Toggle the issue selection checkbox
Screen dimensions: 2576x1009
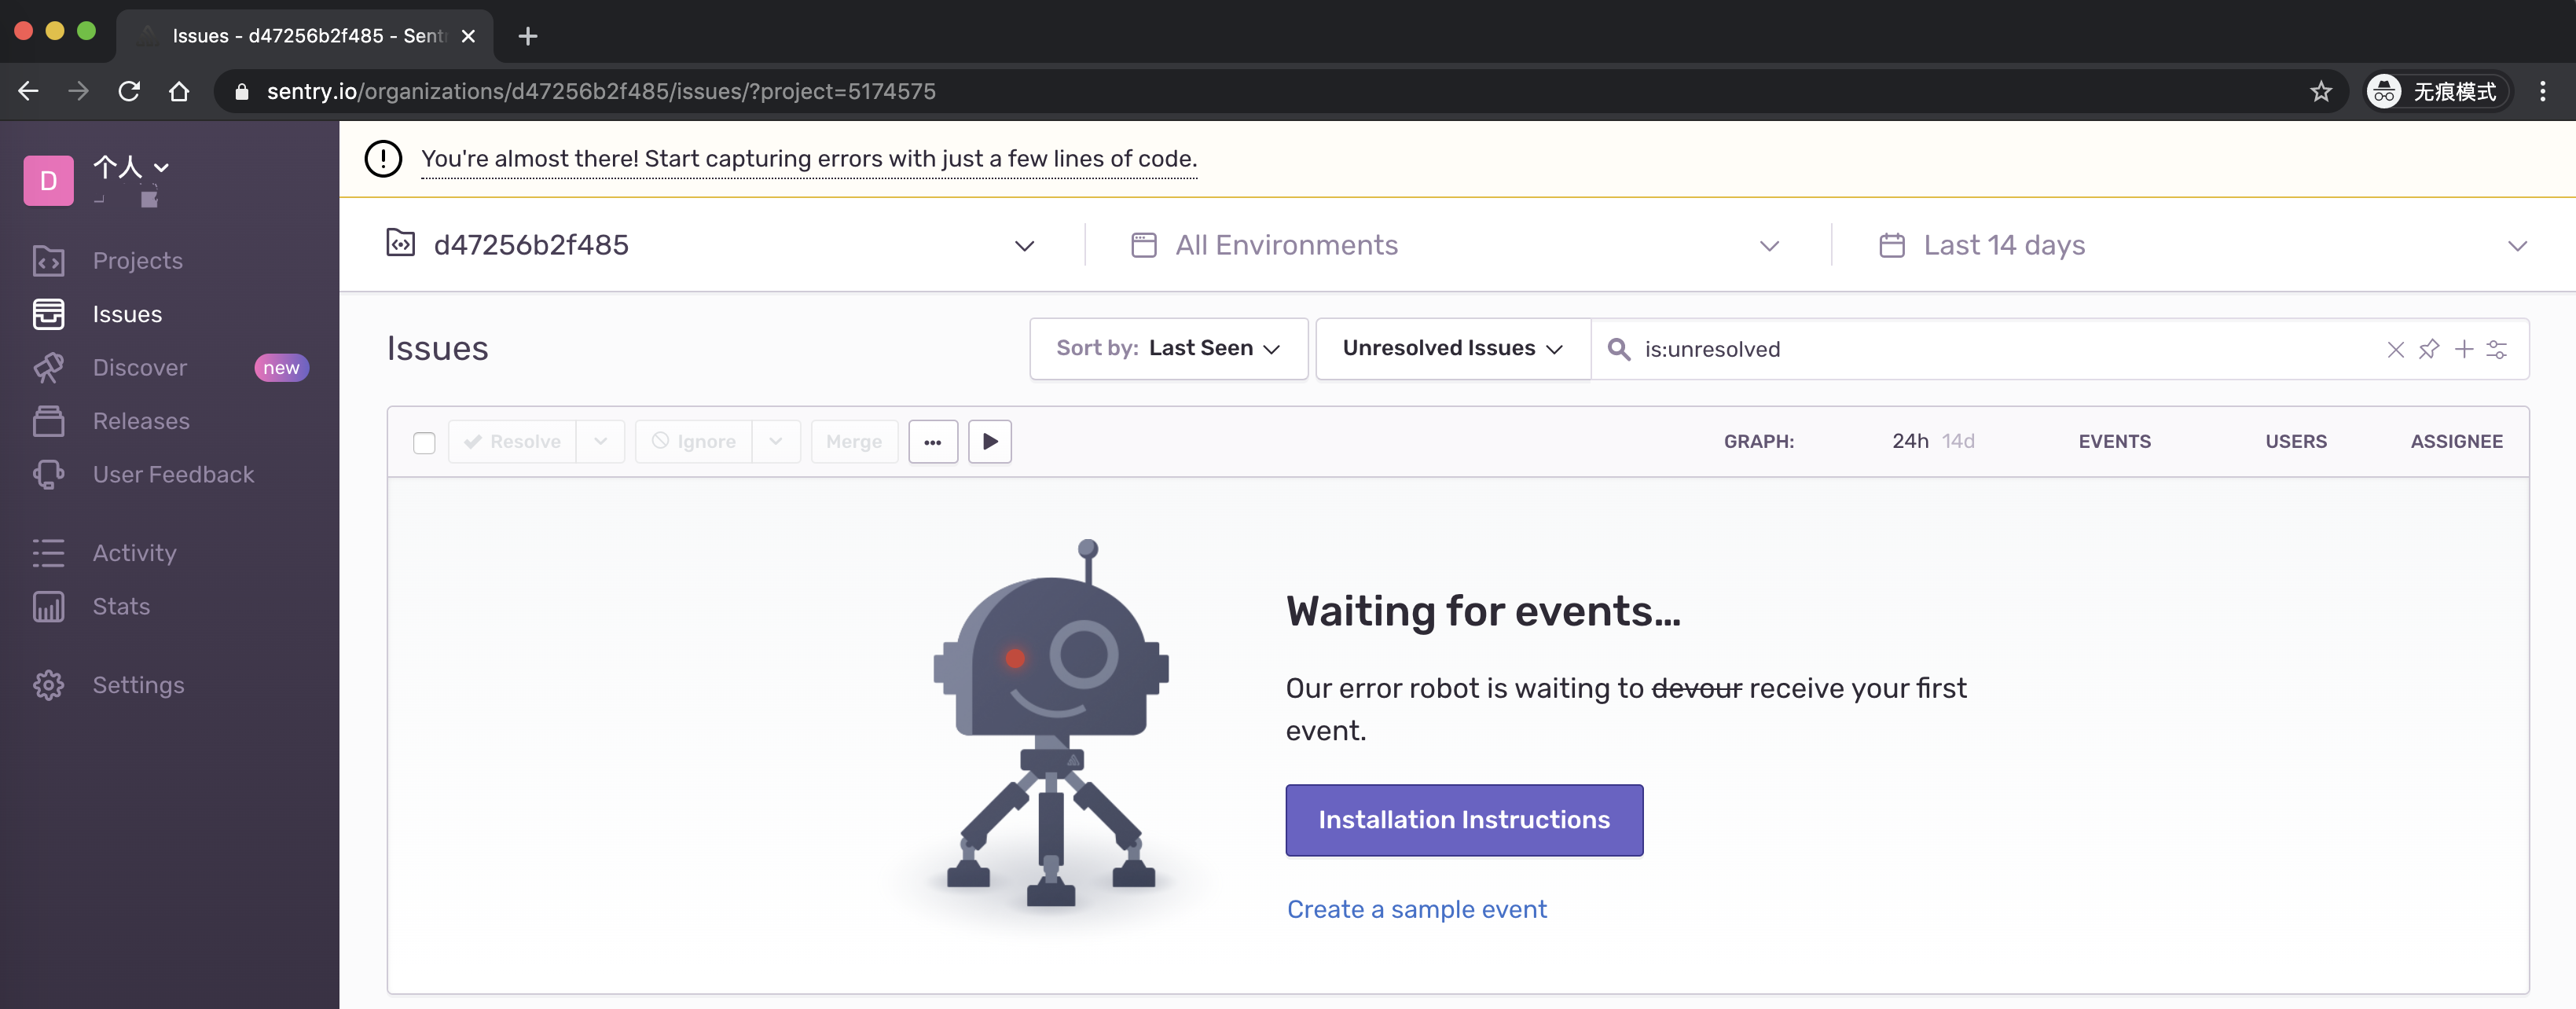point(424,440)
